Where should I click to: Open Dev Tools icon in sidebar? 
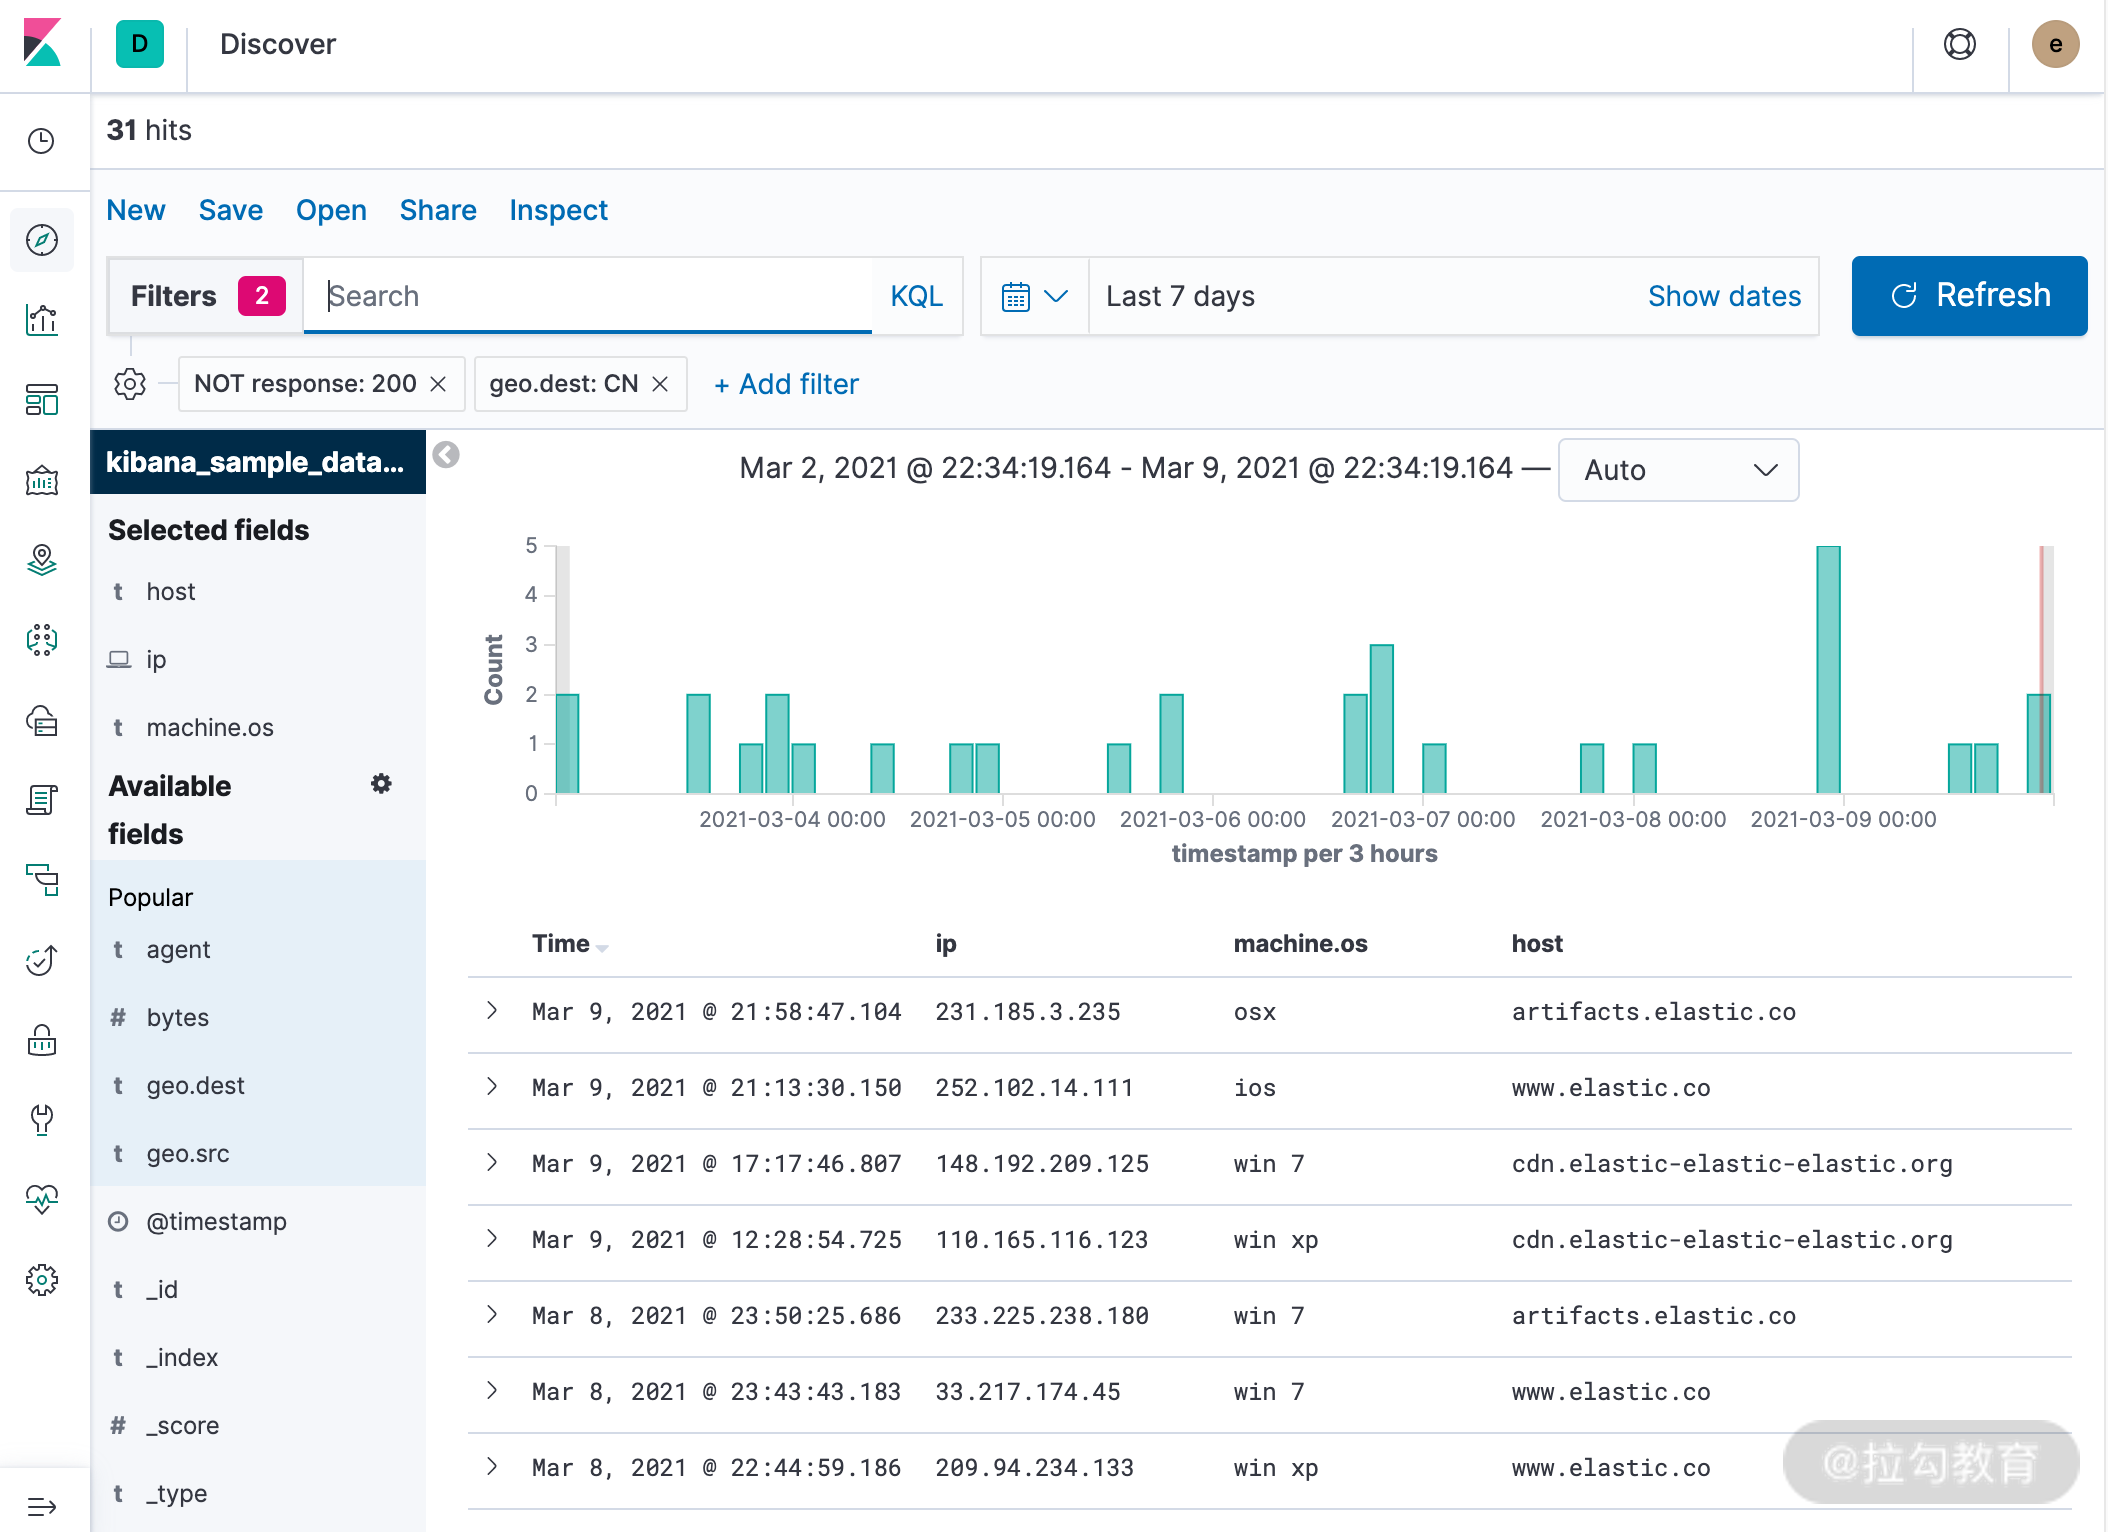coord(41,1120)
